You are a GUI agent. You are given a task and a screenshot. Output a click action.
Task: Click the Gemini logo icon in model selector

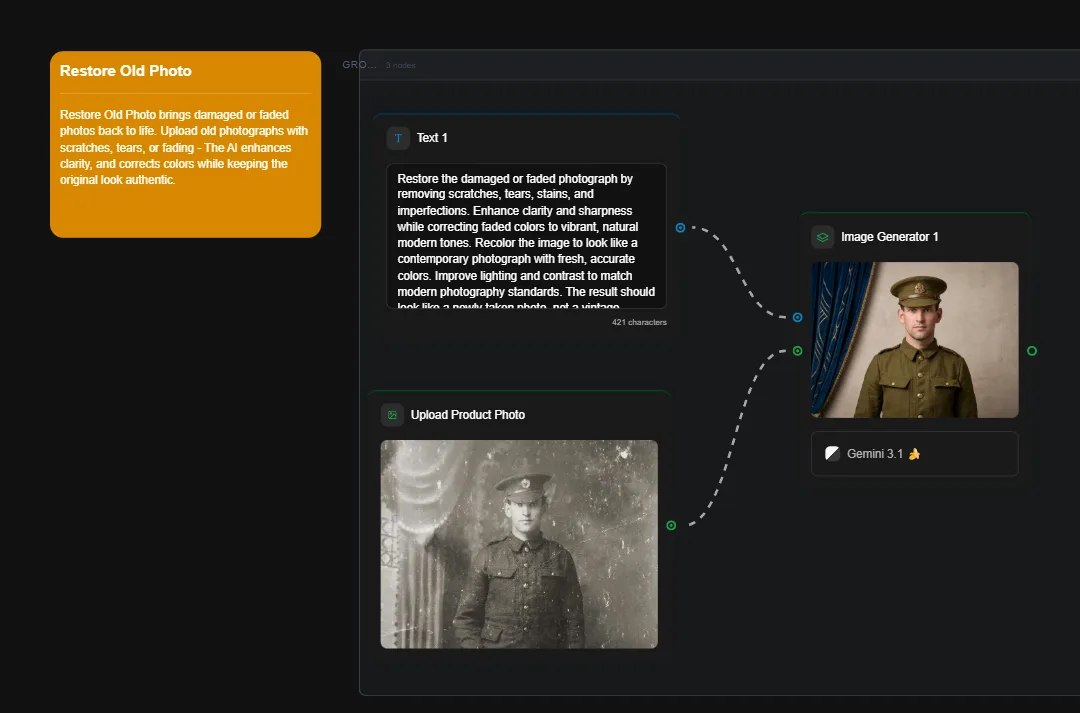click(832, 454)
